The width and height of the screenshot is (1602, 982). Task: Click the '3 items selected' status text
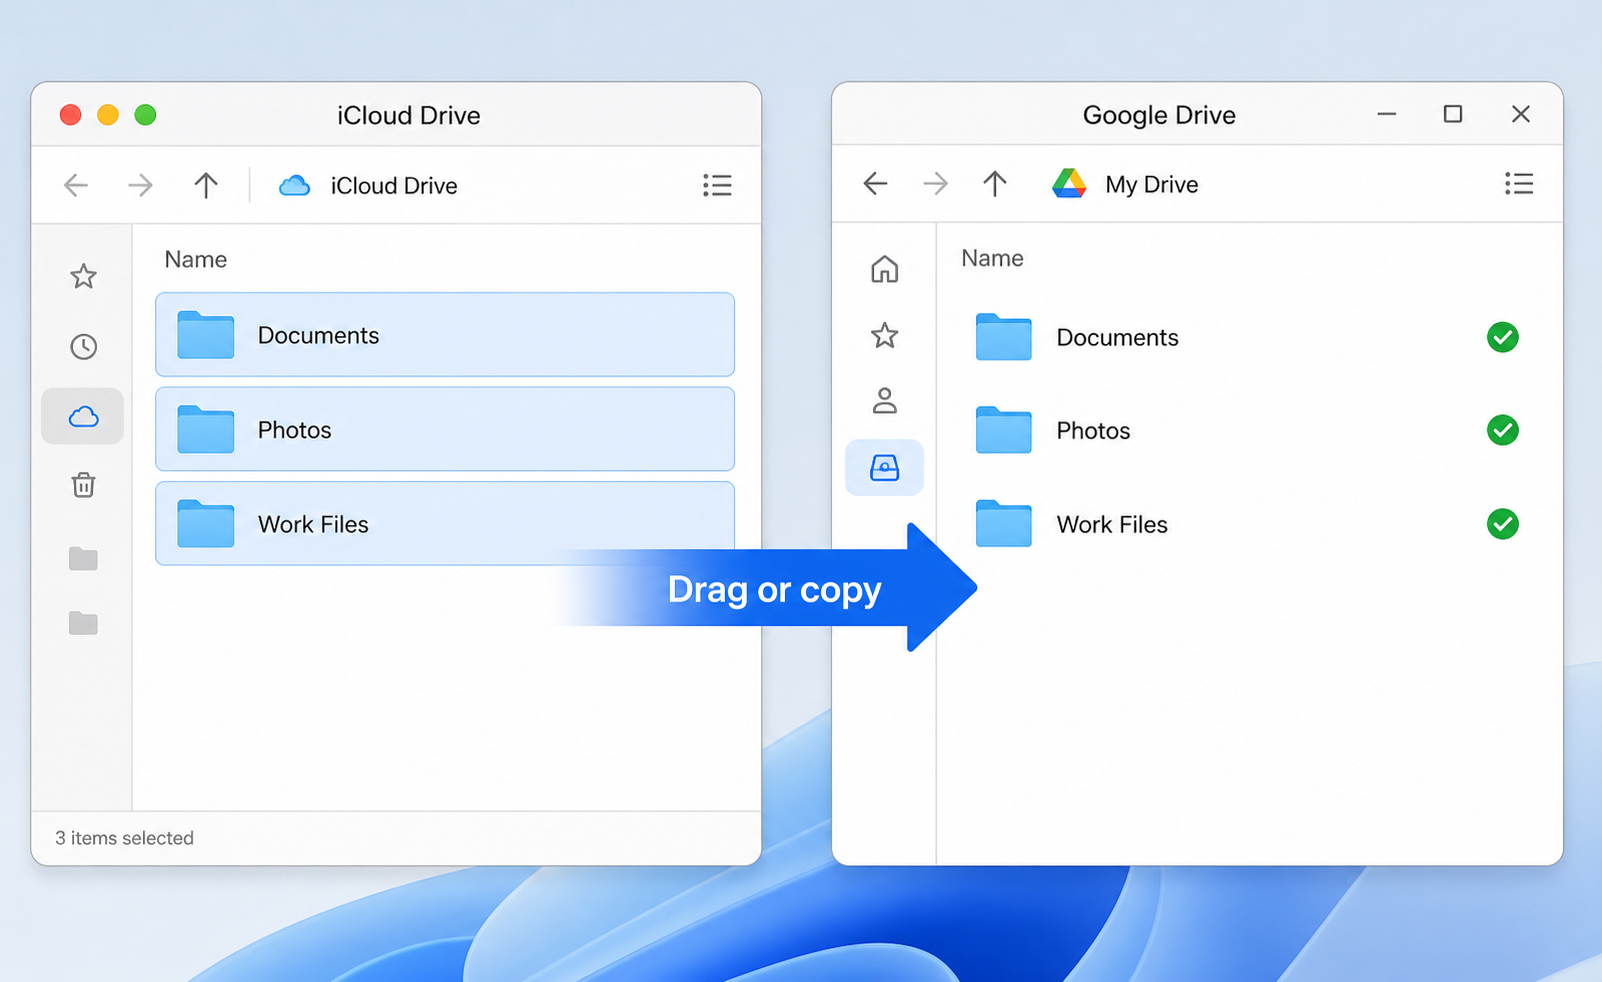(124, 838)
